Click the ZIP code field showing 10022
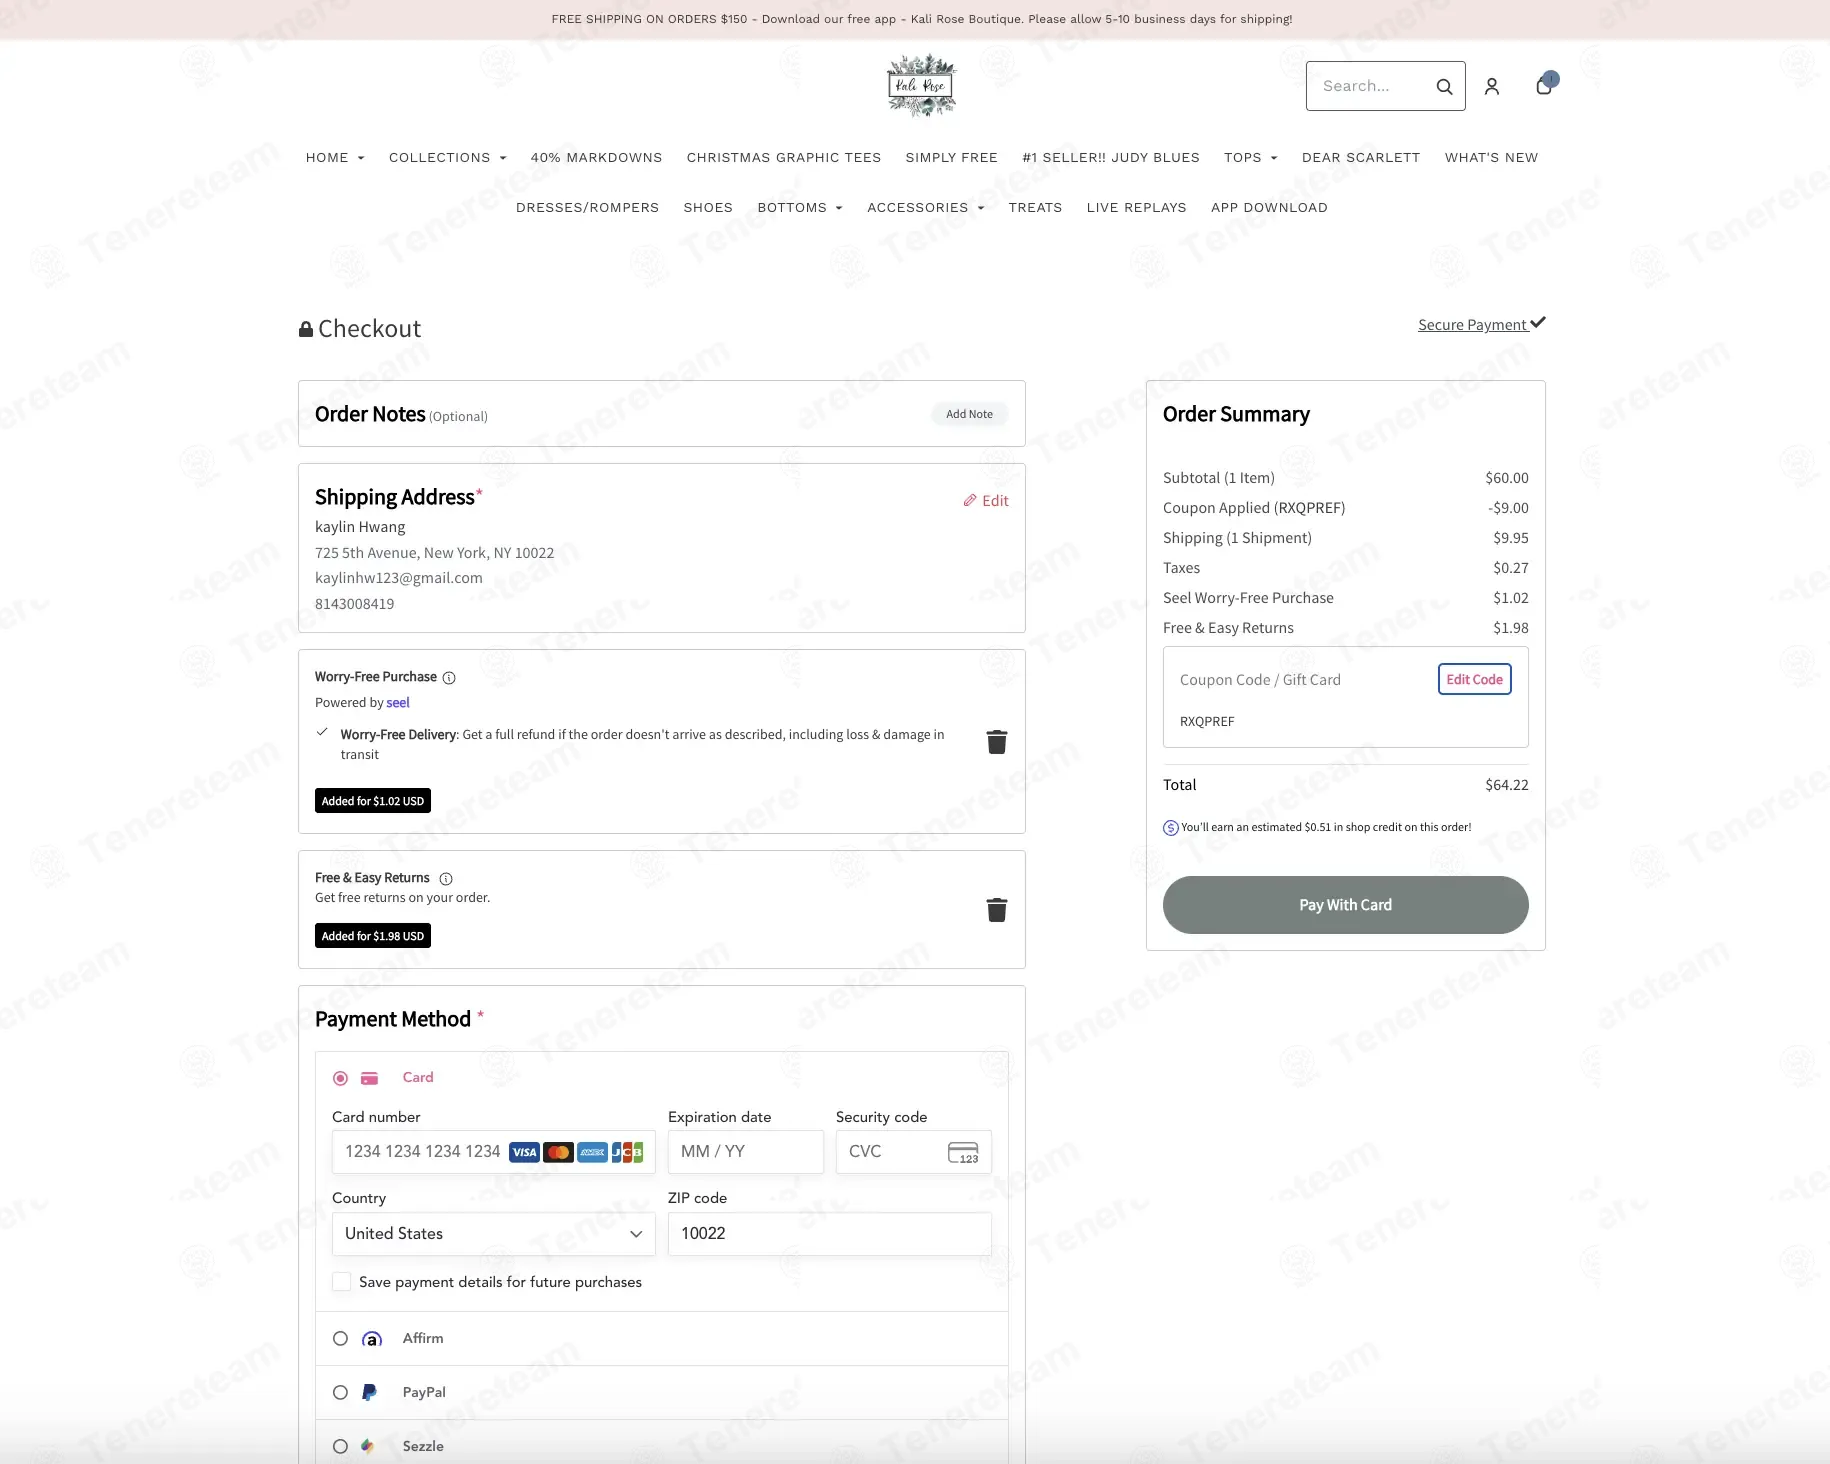 (x=829, y=1234)
